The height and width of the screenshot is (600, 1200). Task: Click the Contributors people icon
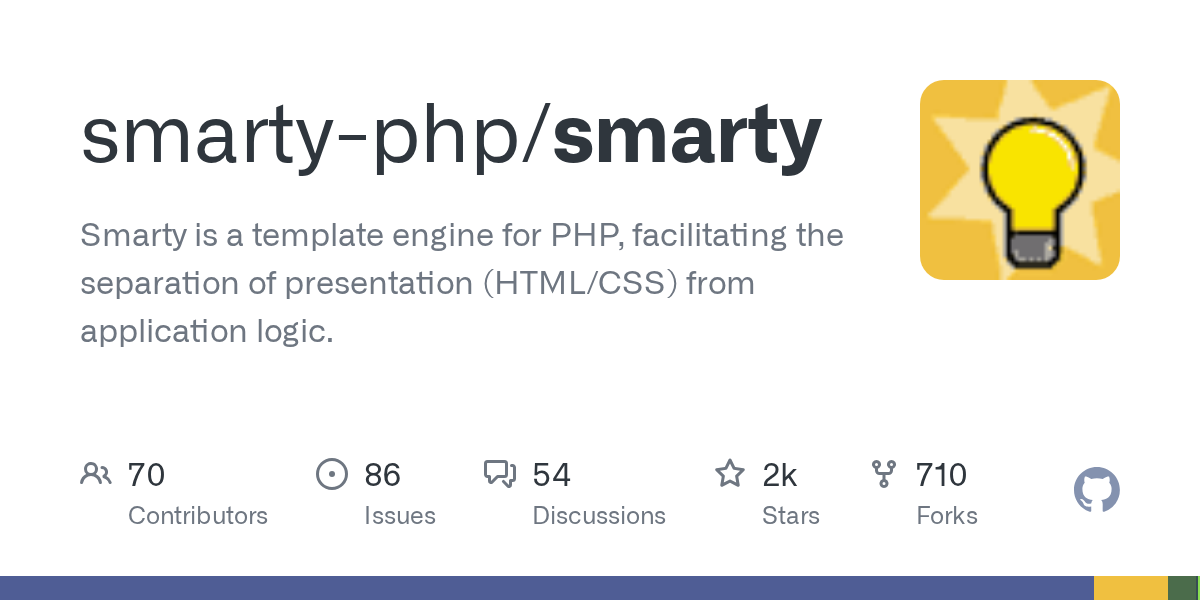pyautogui.click(x=96, y=474)
